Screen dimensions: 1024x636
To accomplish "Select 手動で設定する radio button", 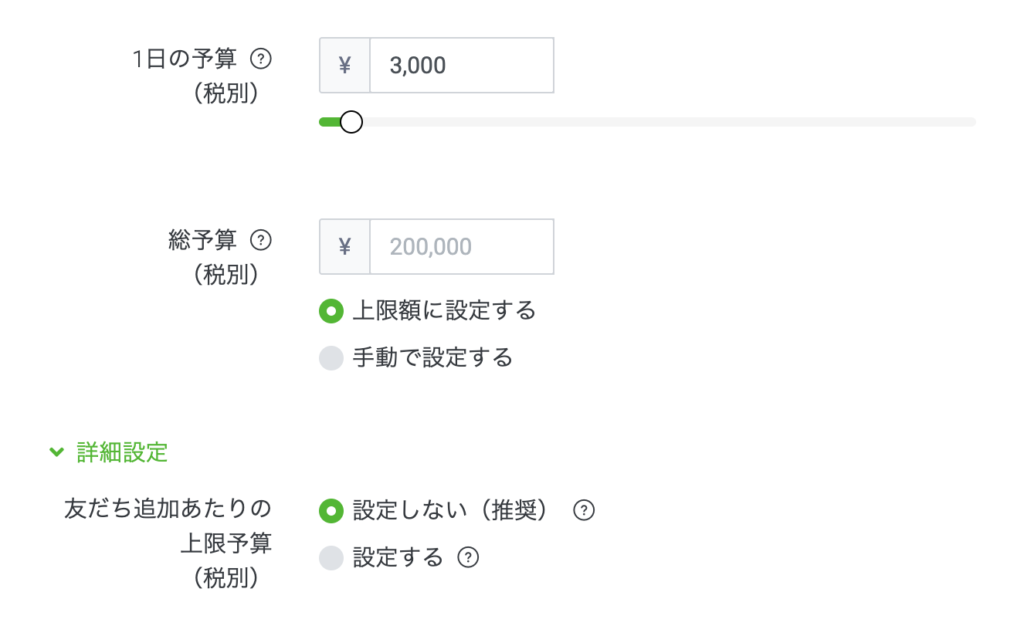I will (331, 358).
